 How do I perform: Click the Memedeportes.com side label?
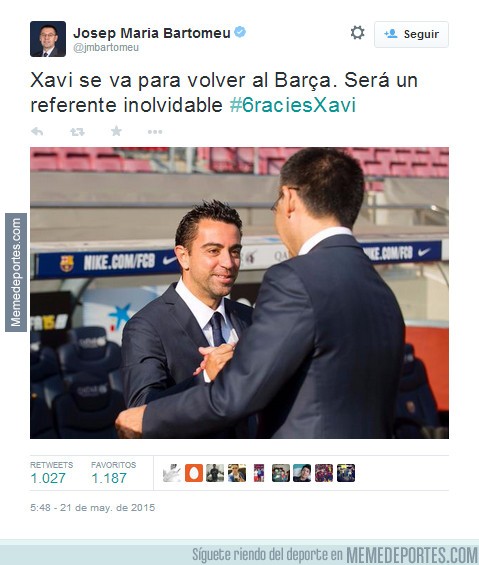16,272
